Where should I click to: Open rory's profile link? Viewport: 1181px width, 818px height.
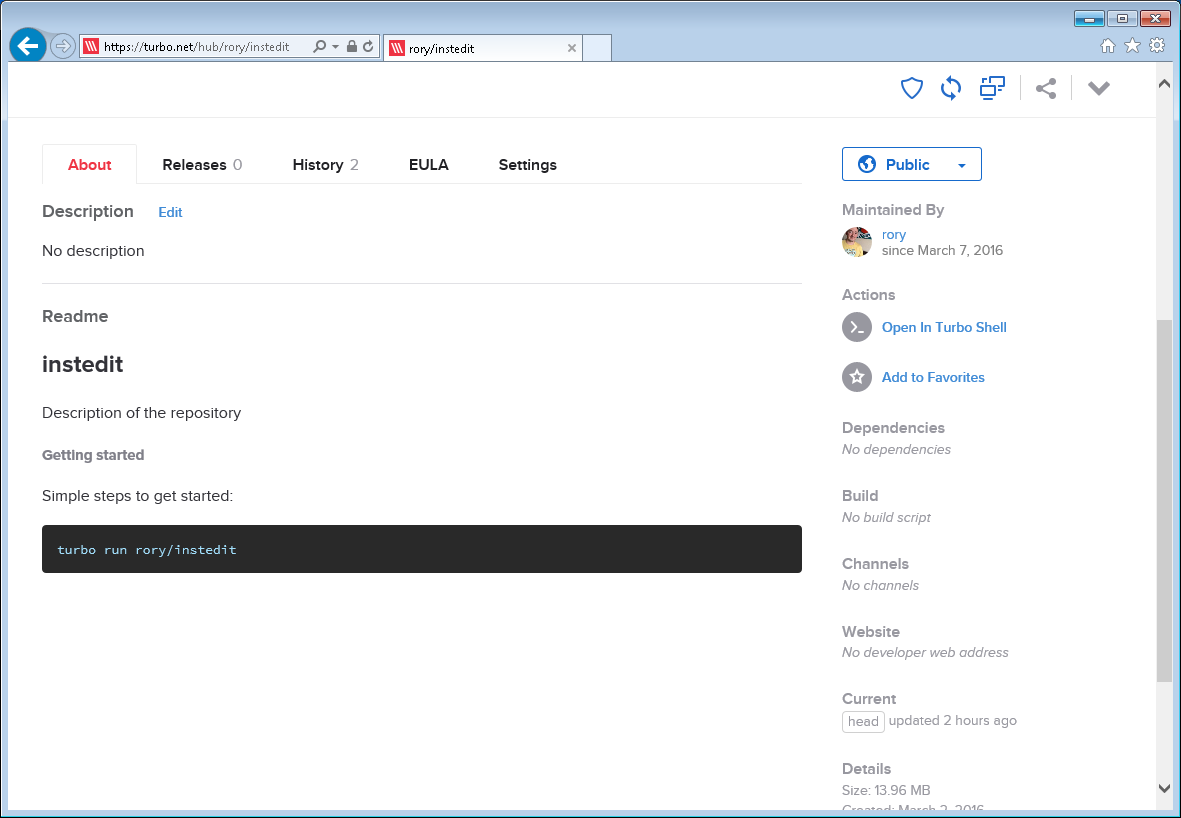tap(893, 235)
